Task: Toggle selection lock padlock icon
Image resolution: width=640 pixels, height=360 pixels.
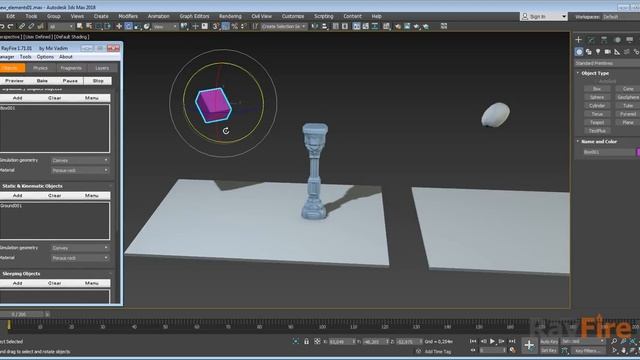Action: coord(306,341)
